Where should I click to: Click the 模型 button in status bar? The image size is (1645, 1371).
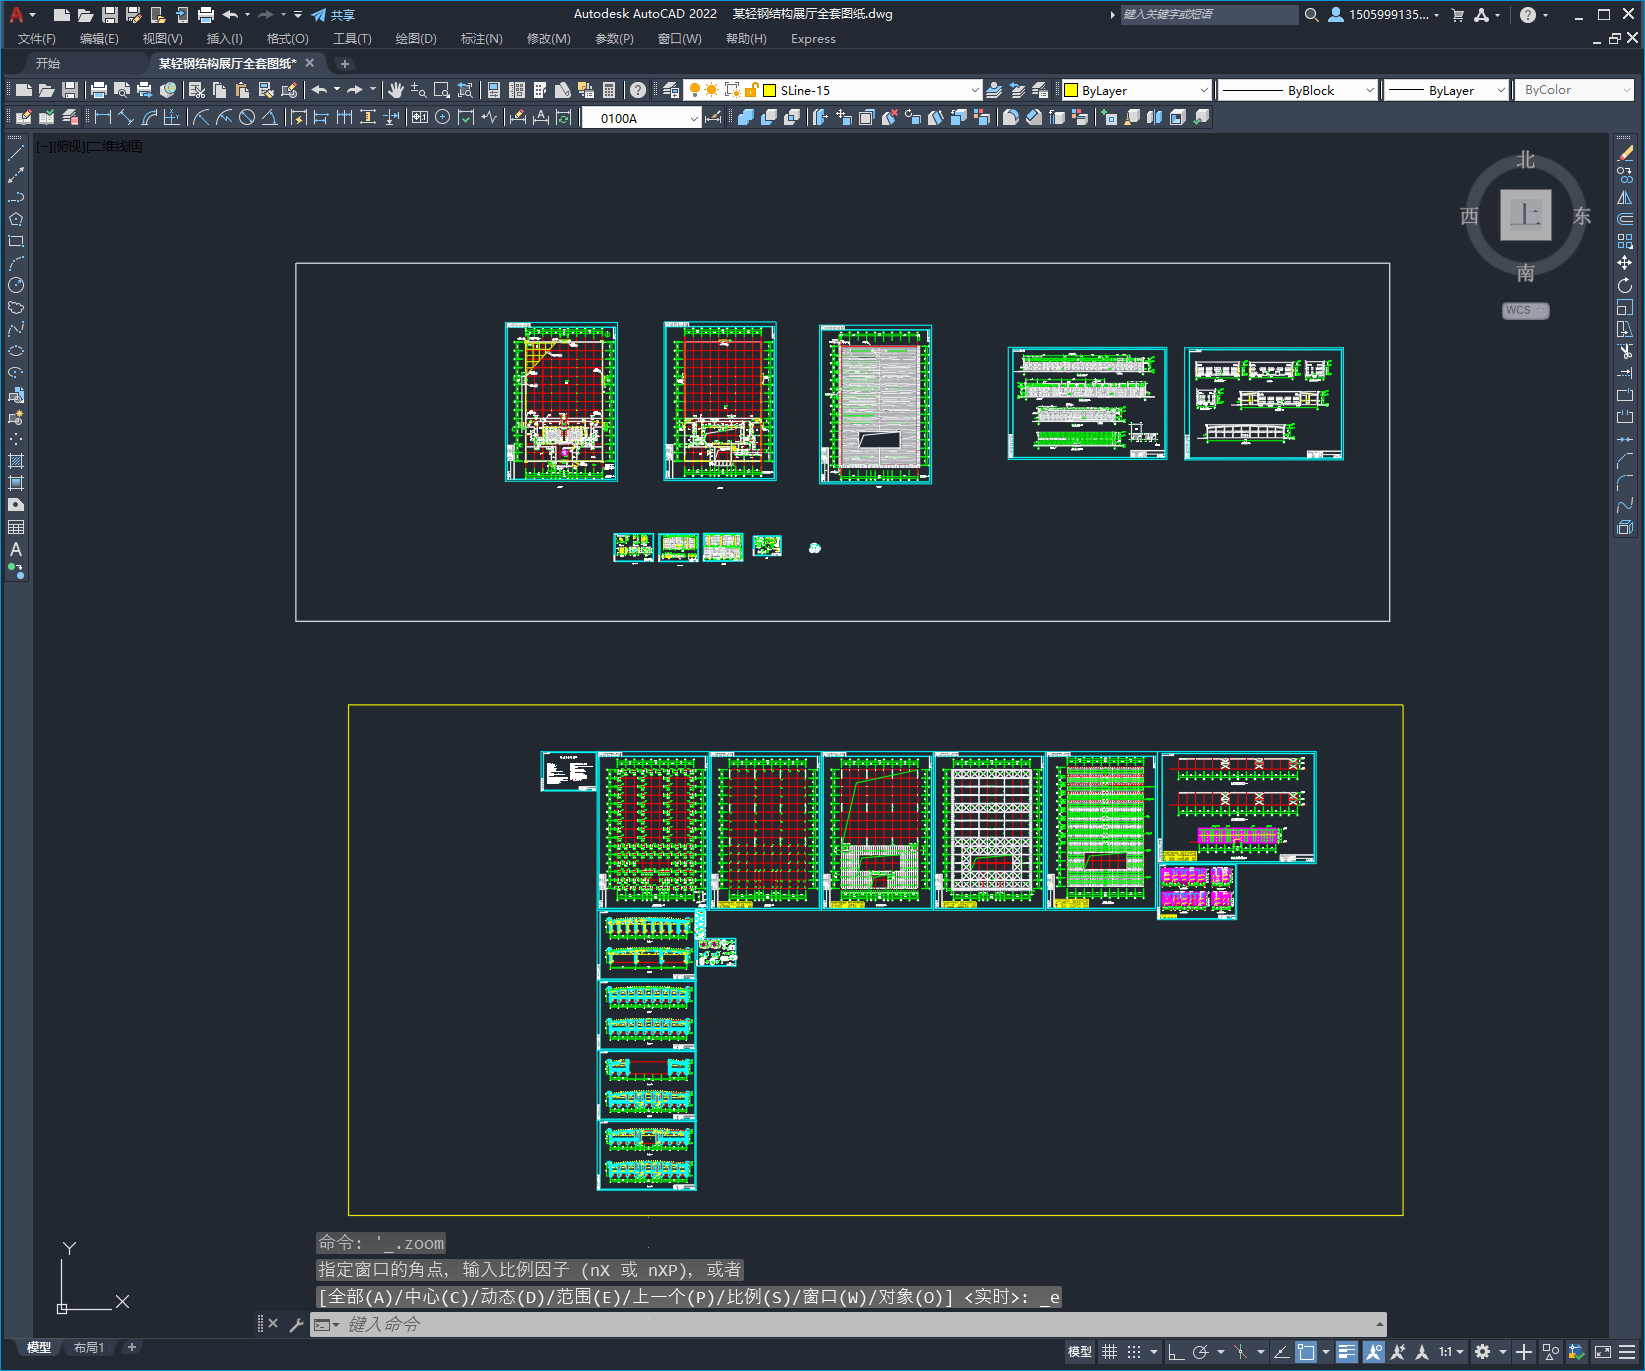(1080, 1352)
